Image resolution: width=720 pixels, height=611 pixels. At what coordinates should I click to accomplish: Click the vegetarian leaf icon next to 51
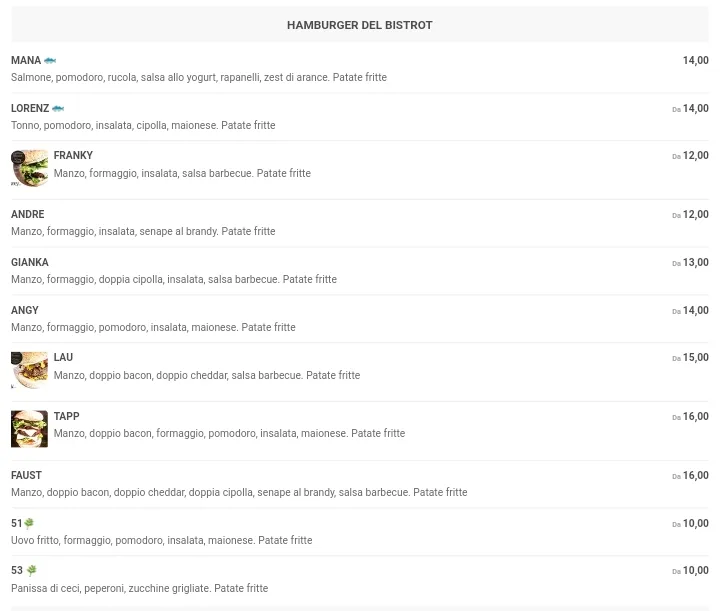tap(29, 523)
